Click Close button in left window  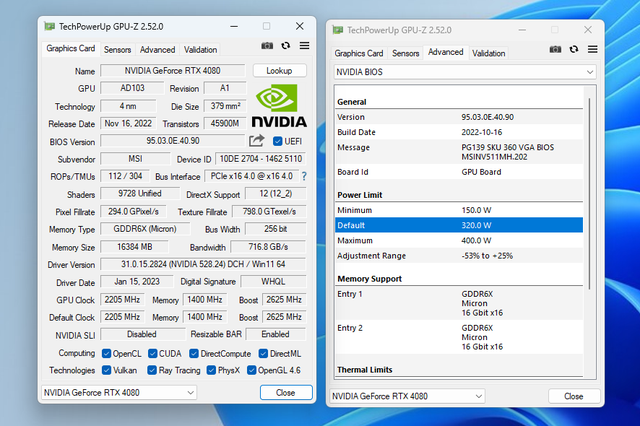pyautogui.click(x=286, y=393)
